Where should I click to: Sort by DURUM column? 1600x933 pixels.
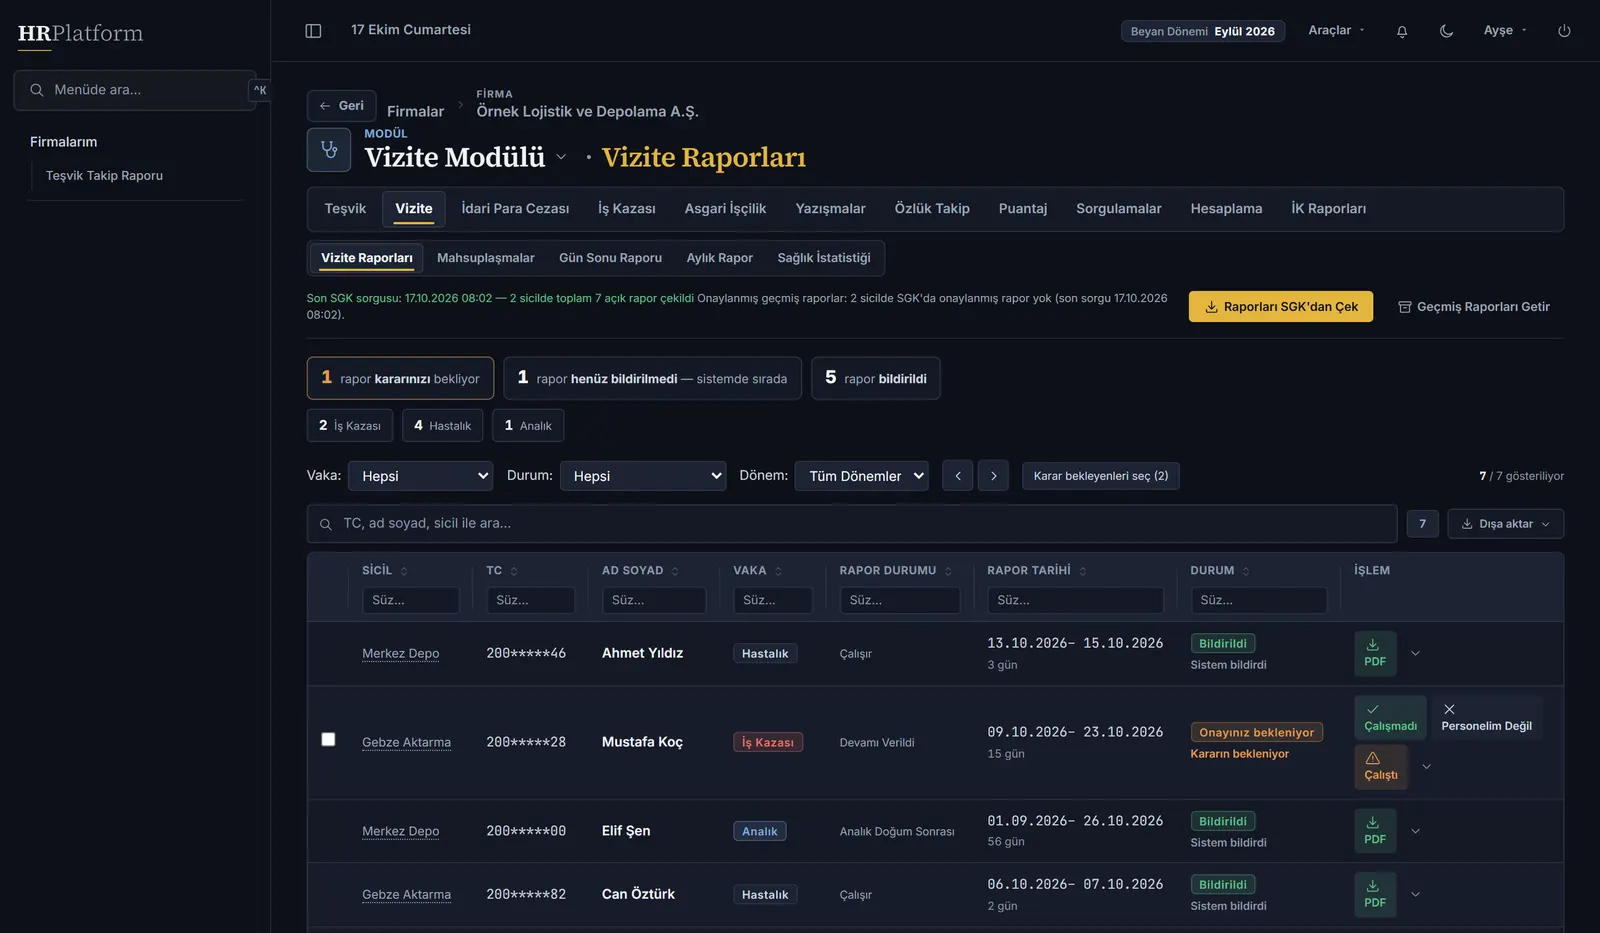pos(1220,571)
